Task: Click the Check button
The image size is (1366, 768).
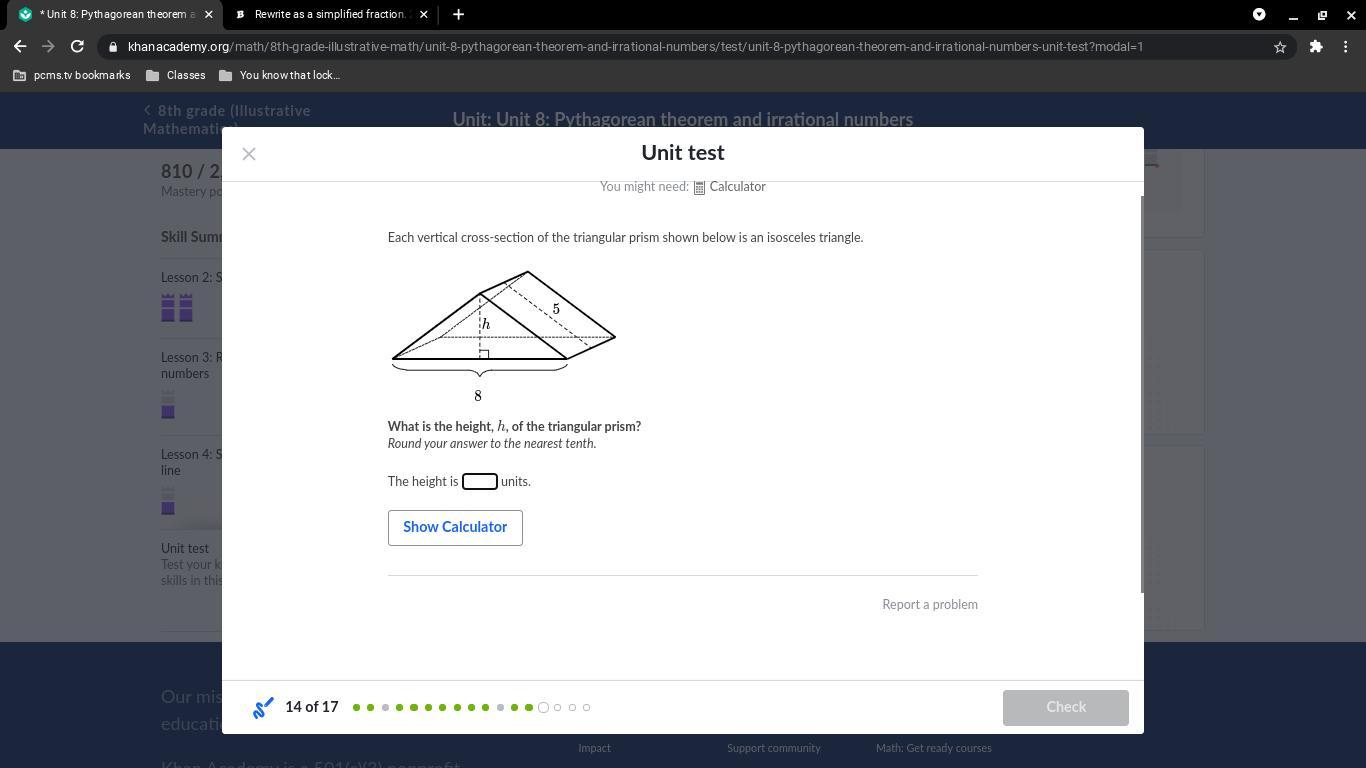Action: click(x=1066, y=707)
